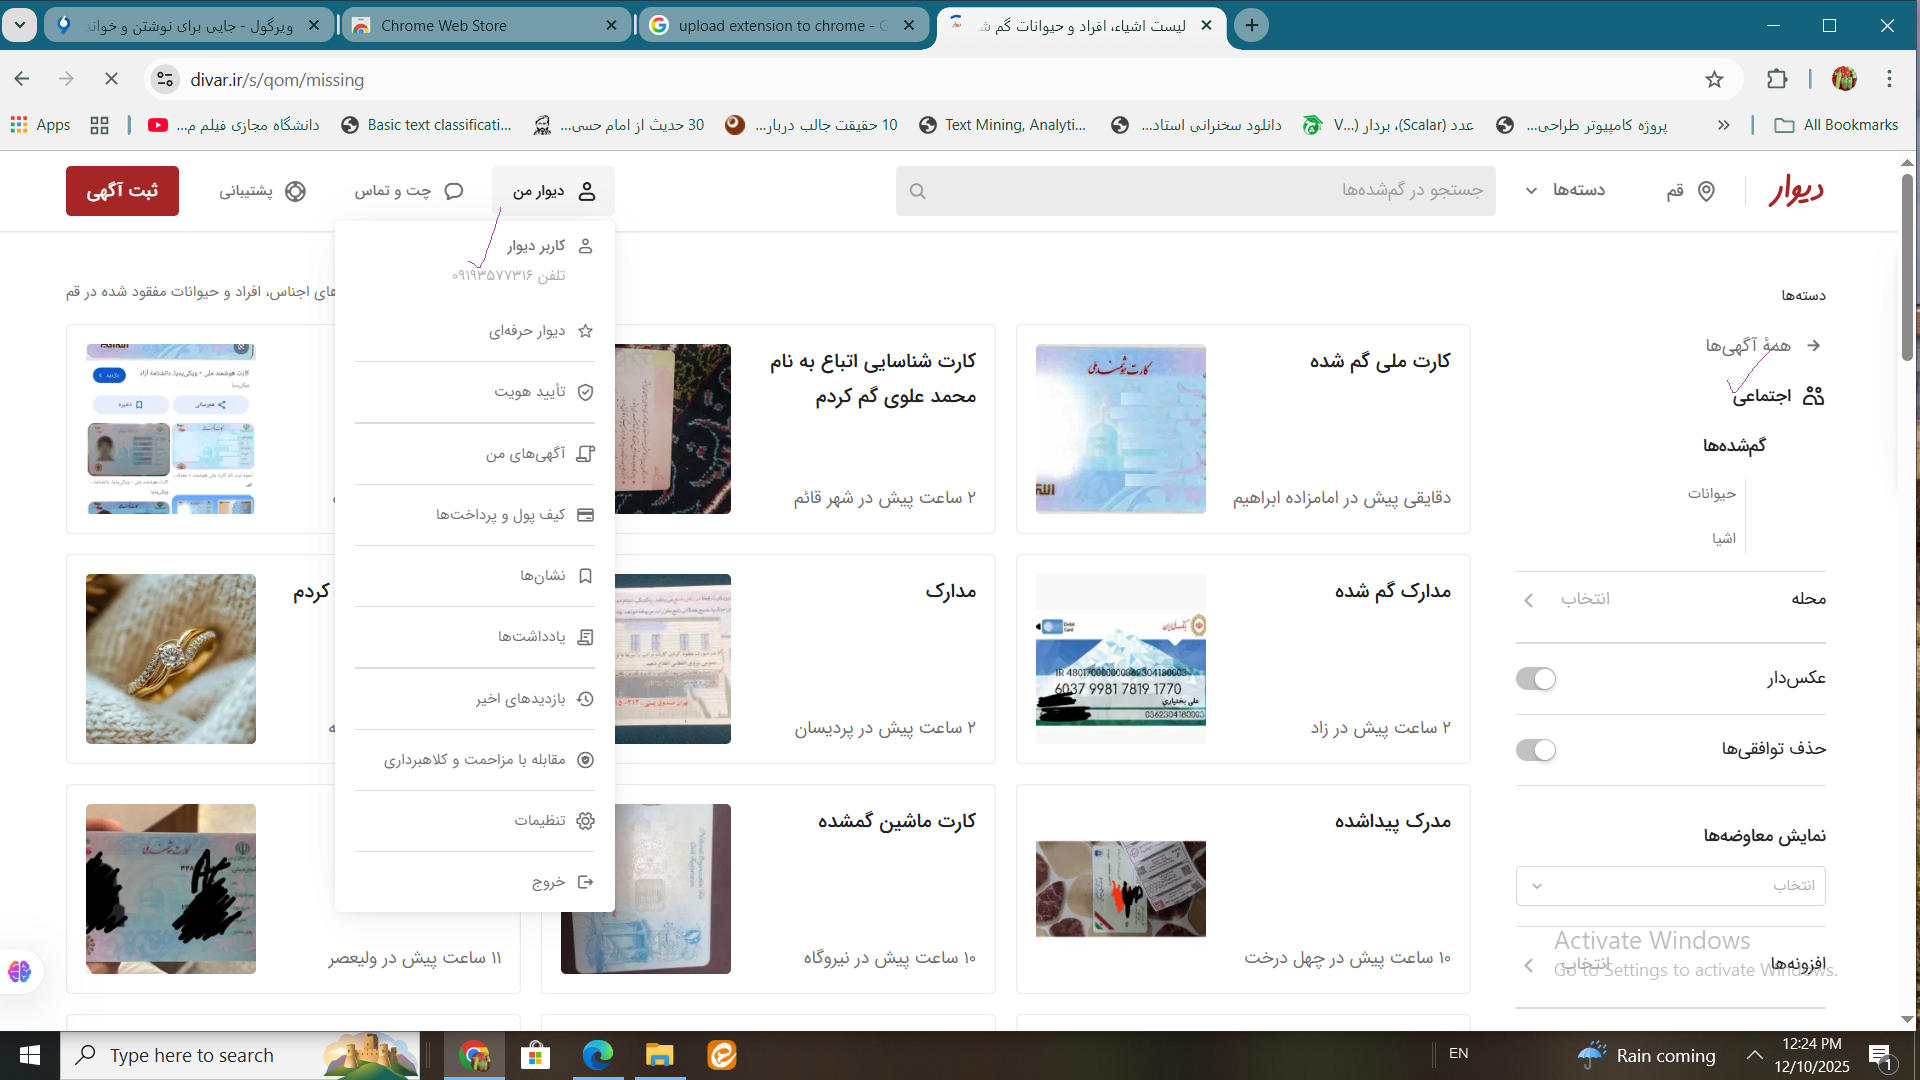1920x1080 pixels.
Task: Open آگهی‌های من menu item
Action: coord(526,454)
